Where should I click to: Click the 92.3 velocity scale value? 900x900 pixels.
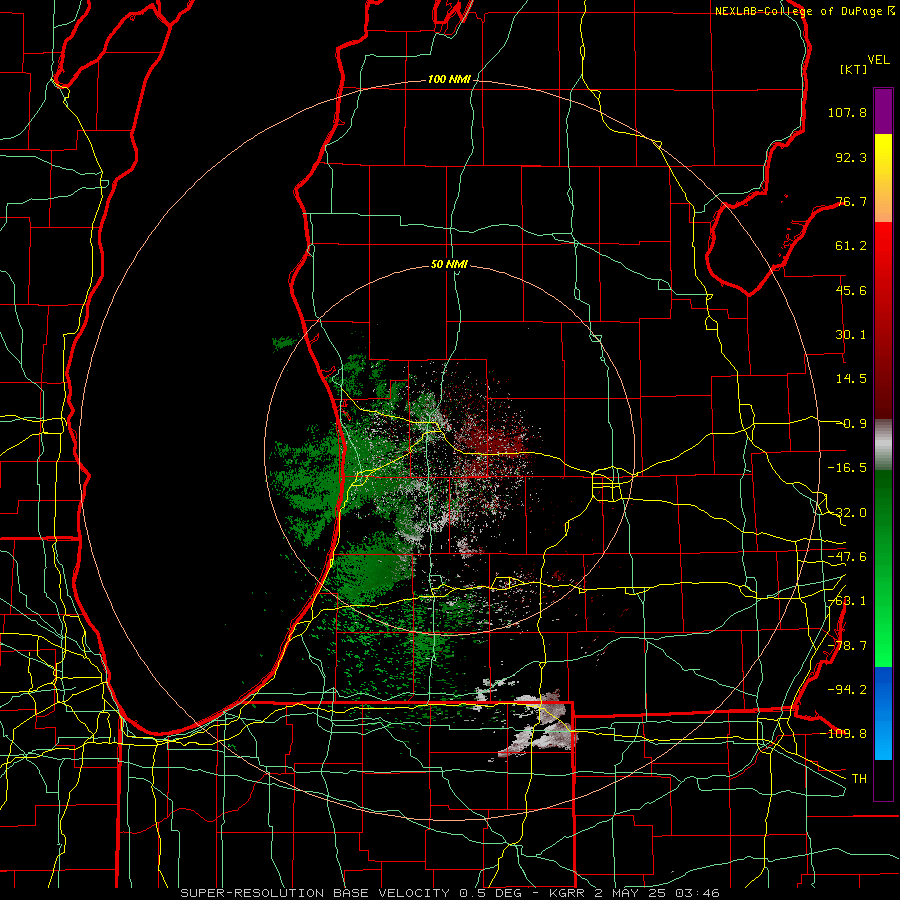click(x=851, y=157)
